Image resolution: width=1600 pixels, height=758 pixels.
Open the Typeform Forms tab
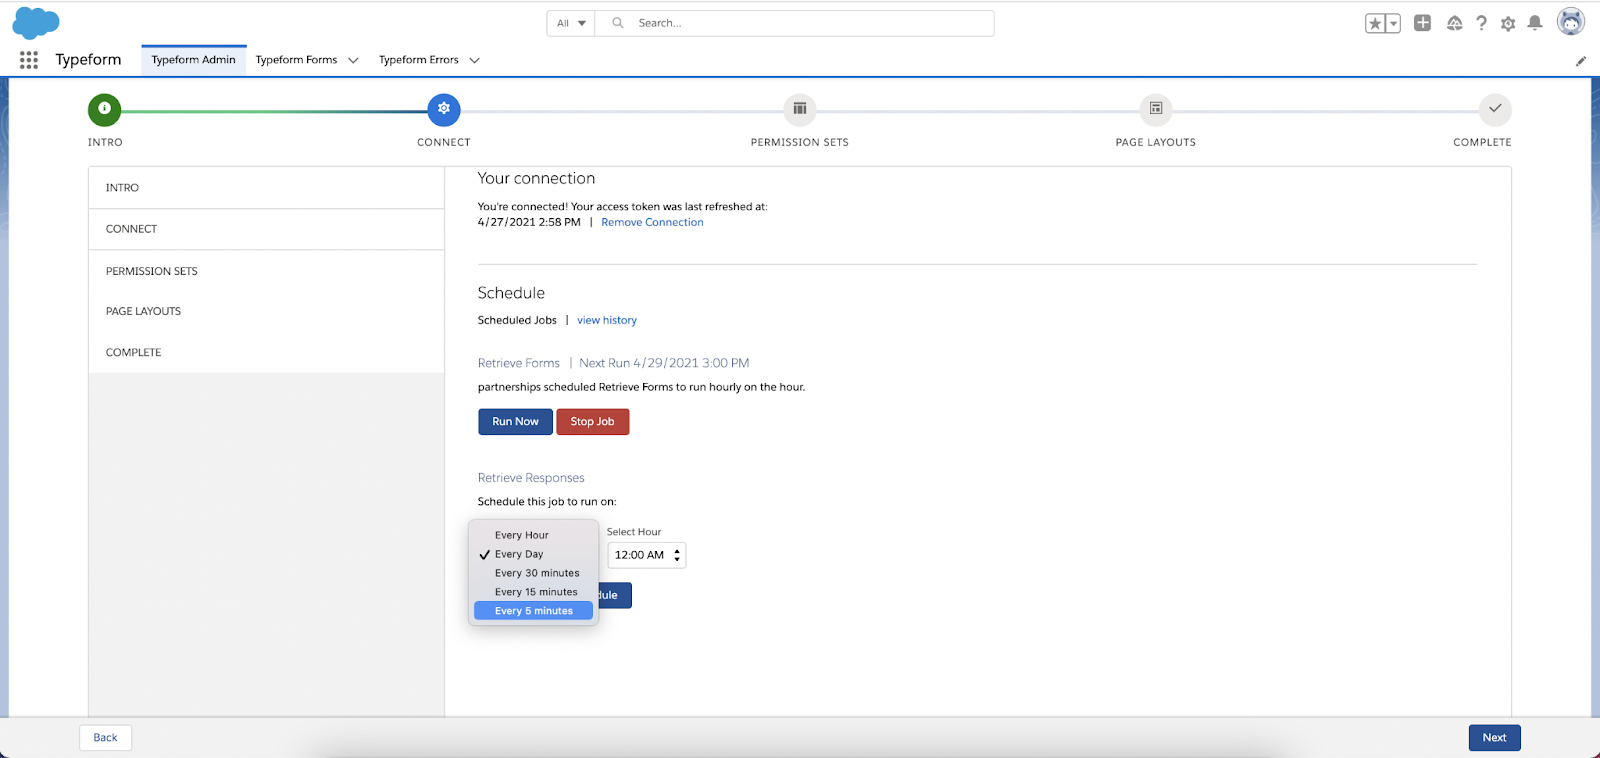coord(296,60)
